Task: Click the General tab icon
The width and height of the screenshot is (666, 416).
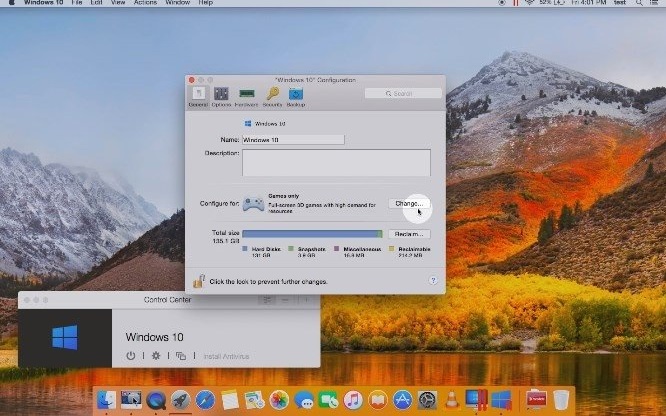Action: point(197,96)
